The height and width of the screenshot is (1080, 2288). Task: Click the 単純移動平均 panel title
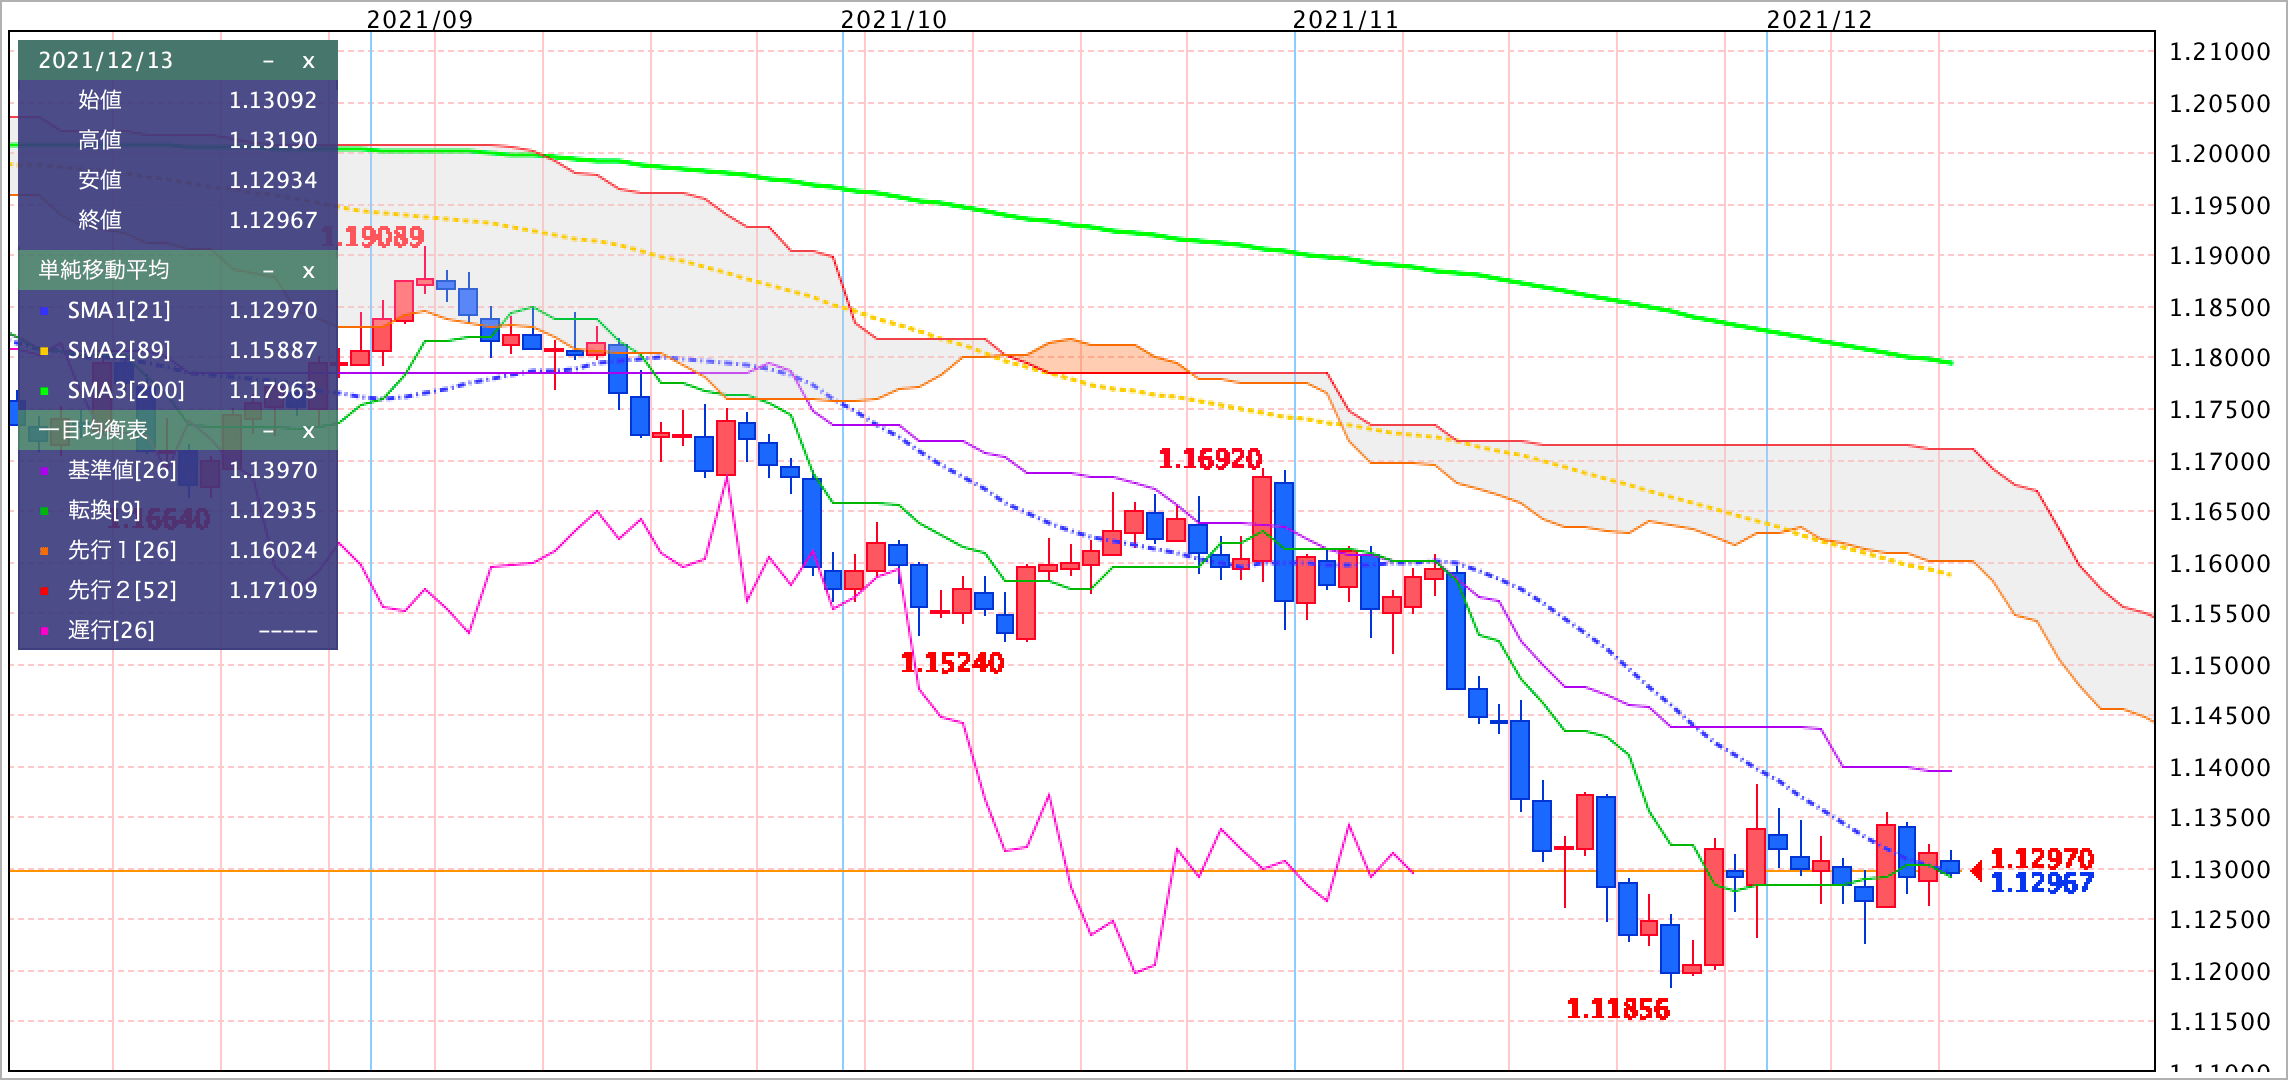(x=104, y=271)
